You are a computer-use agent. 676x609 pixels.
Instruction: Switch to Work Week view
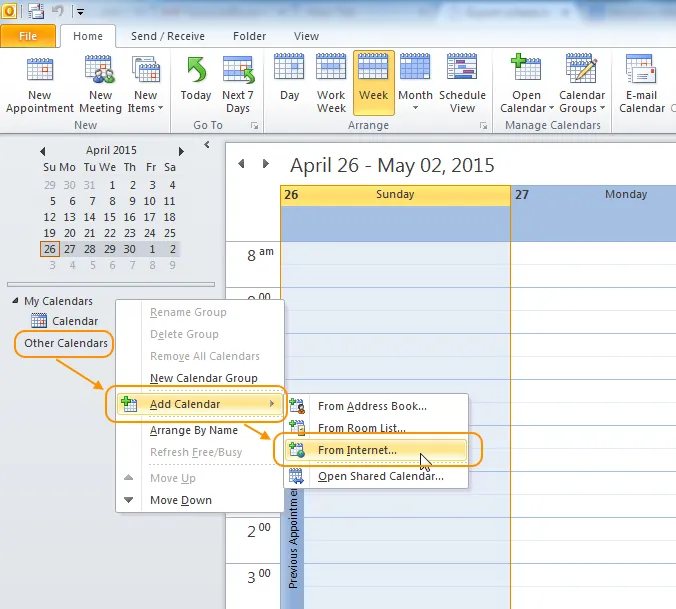point(331,84)
